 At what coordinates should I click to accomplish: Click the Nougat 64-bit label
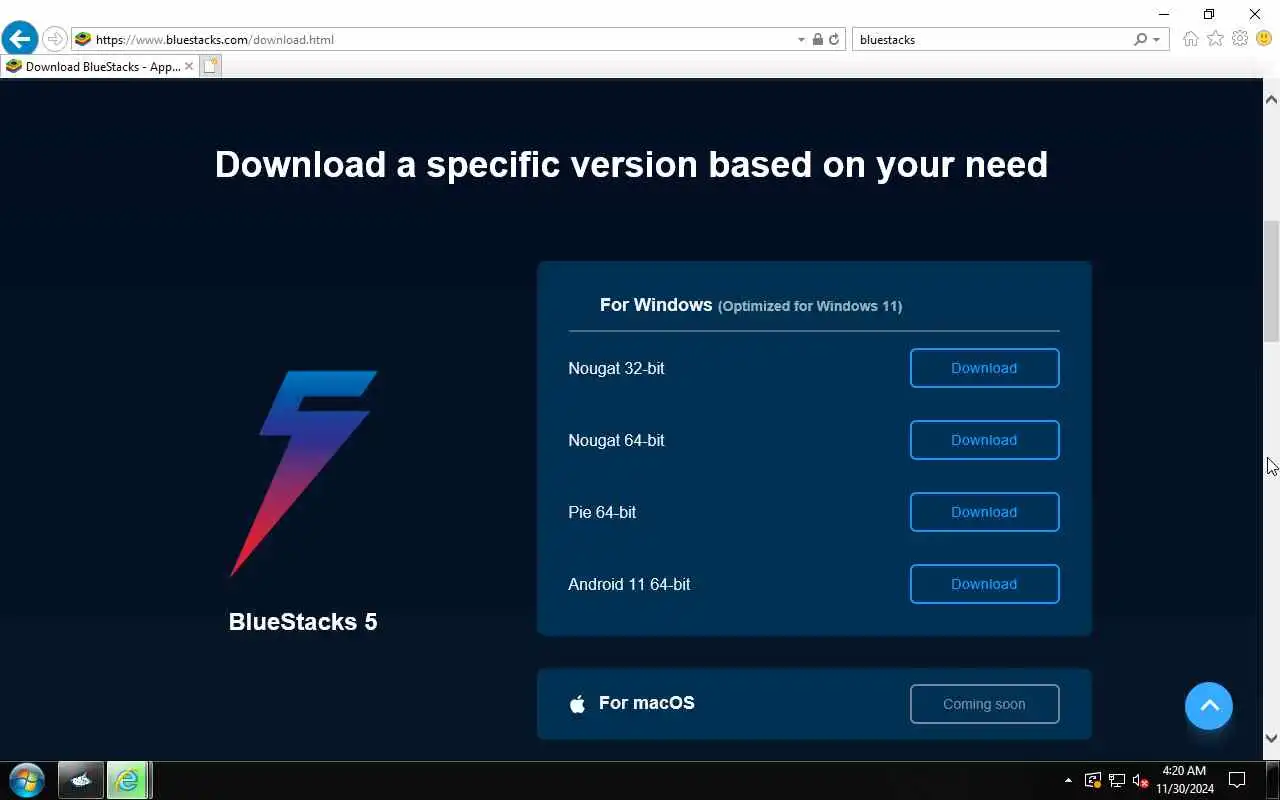616,440
